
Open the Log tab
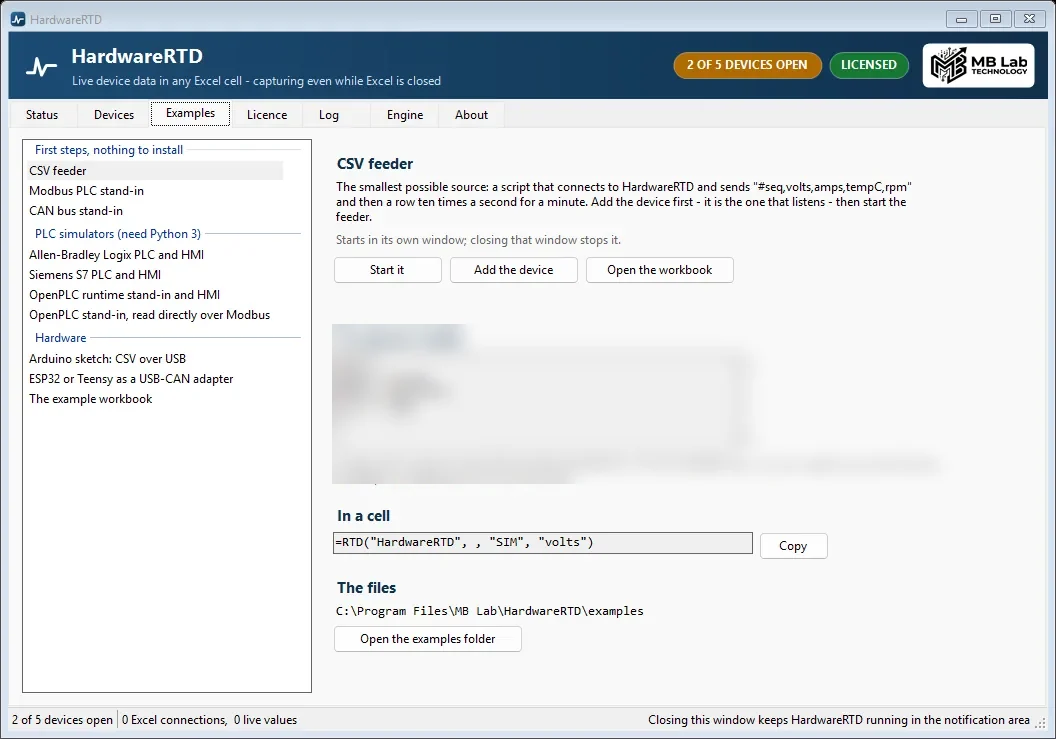(x=329, y=115)
